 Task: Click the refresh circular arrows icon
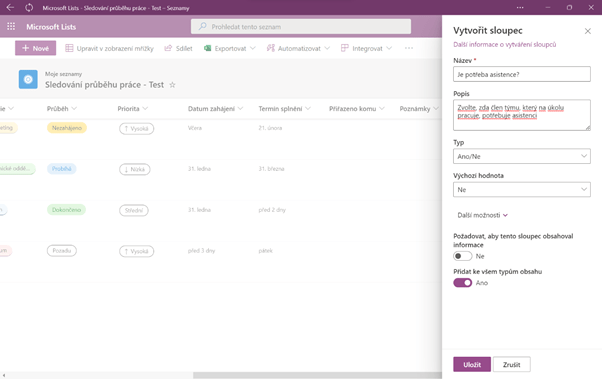(29, 7)
